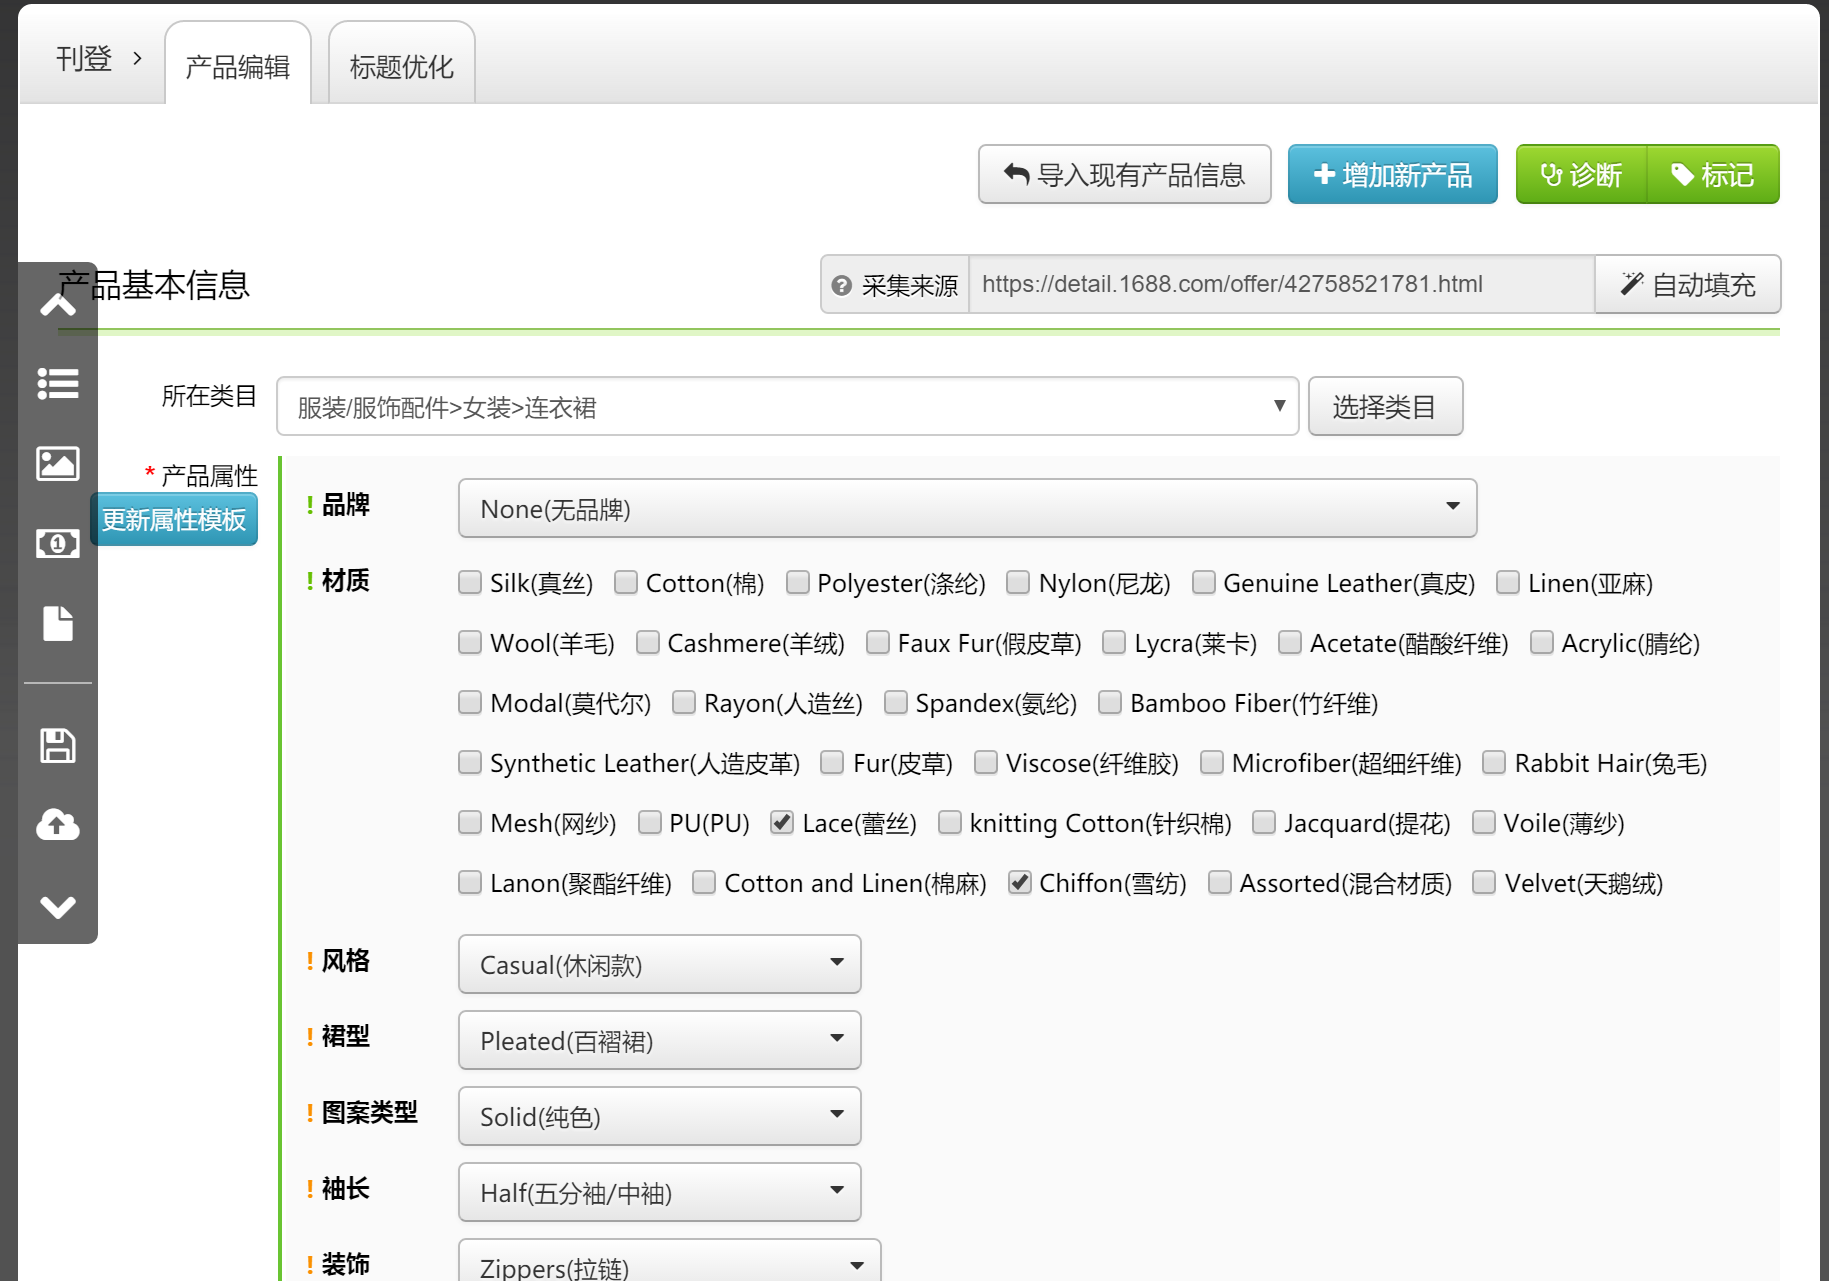Check the PU(PU) material box

coord(650,822)
